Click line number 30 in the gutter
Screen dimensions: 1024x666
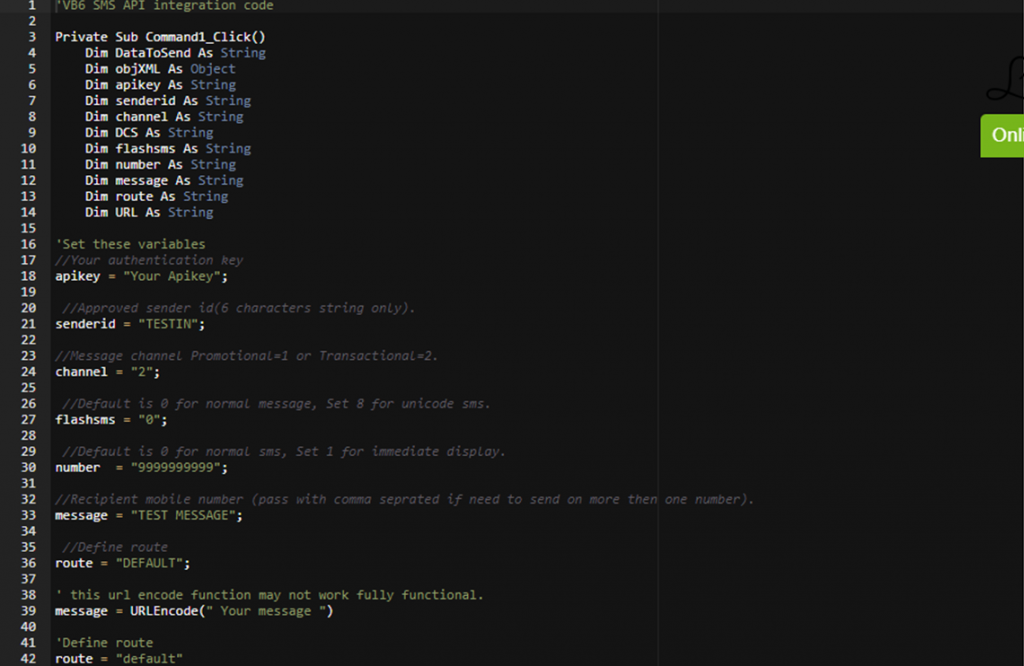tap(29, 468)
